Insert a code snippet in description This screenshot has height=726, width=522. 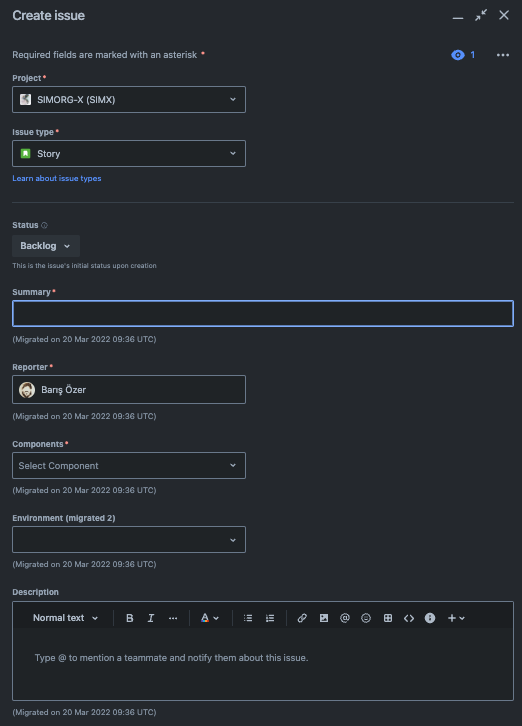click(x=409, y=618)
